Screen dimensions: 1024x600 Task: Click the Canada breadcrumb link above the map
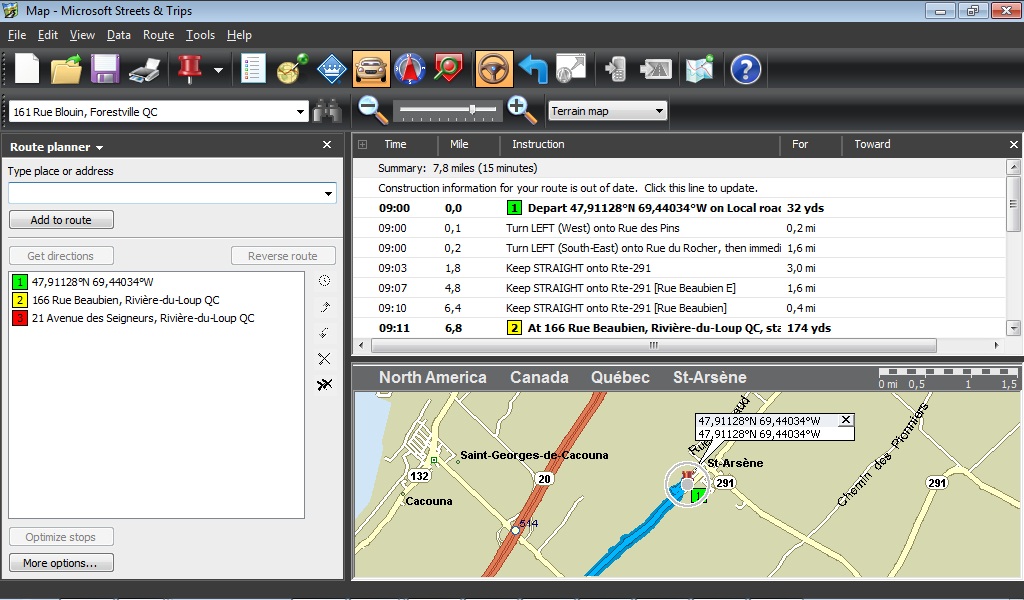pos(539,377)
